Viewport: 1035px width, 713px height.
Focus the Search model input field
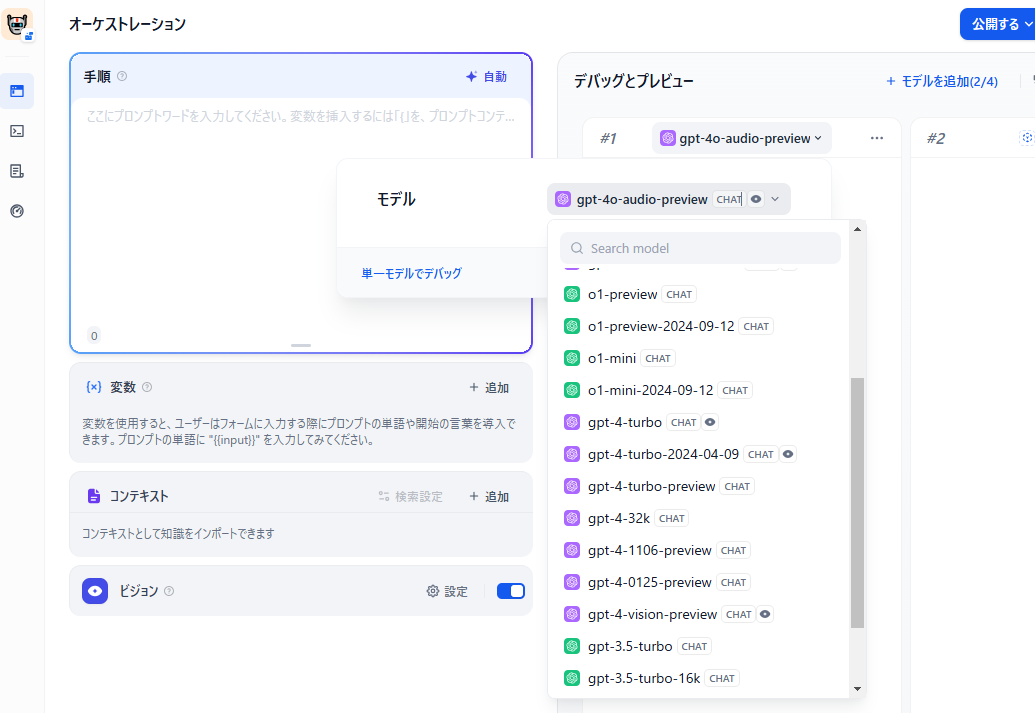700,248
